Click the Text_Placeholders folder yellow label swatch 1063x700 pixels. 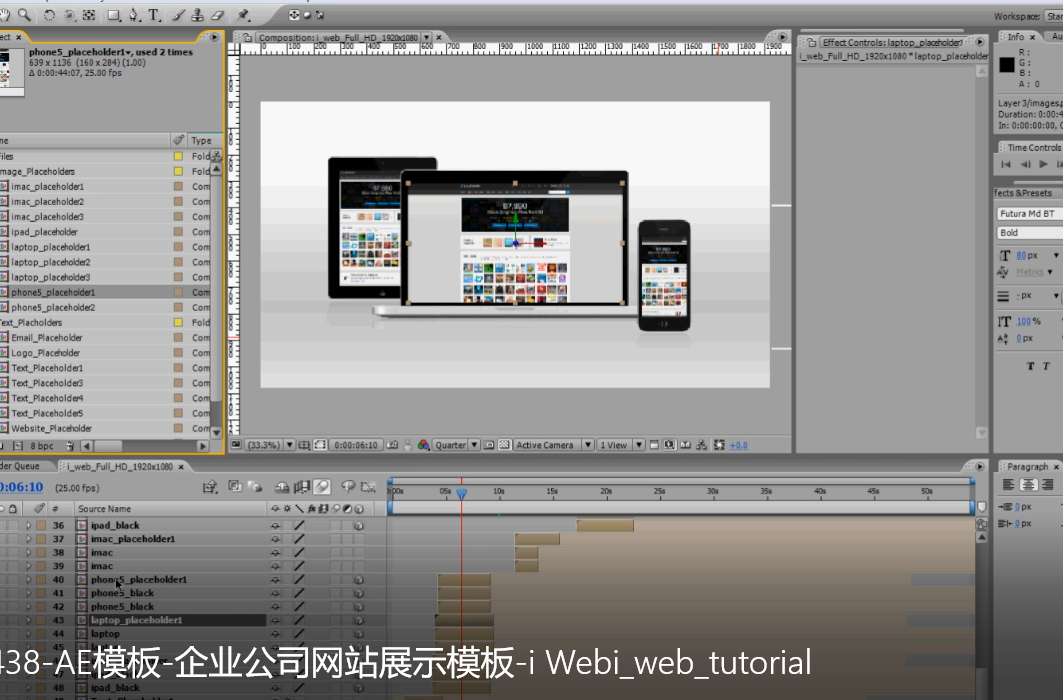(x=178, y=323)
